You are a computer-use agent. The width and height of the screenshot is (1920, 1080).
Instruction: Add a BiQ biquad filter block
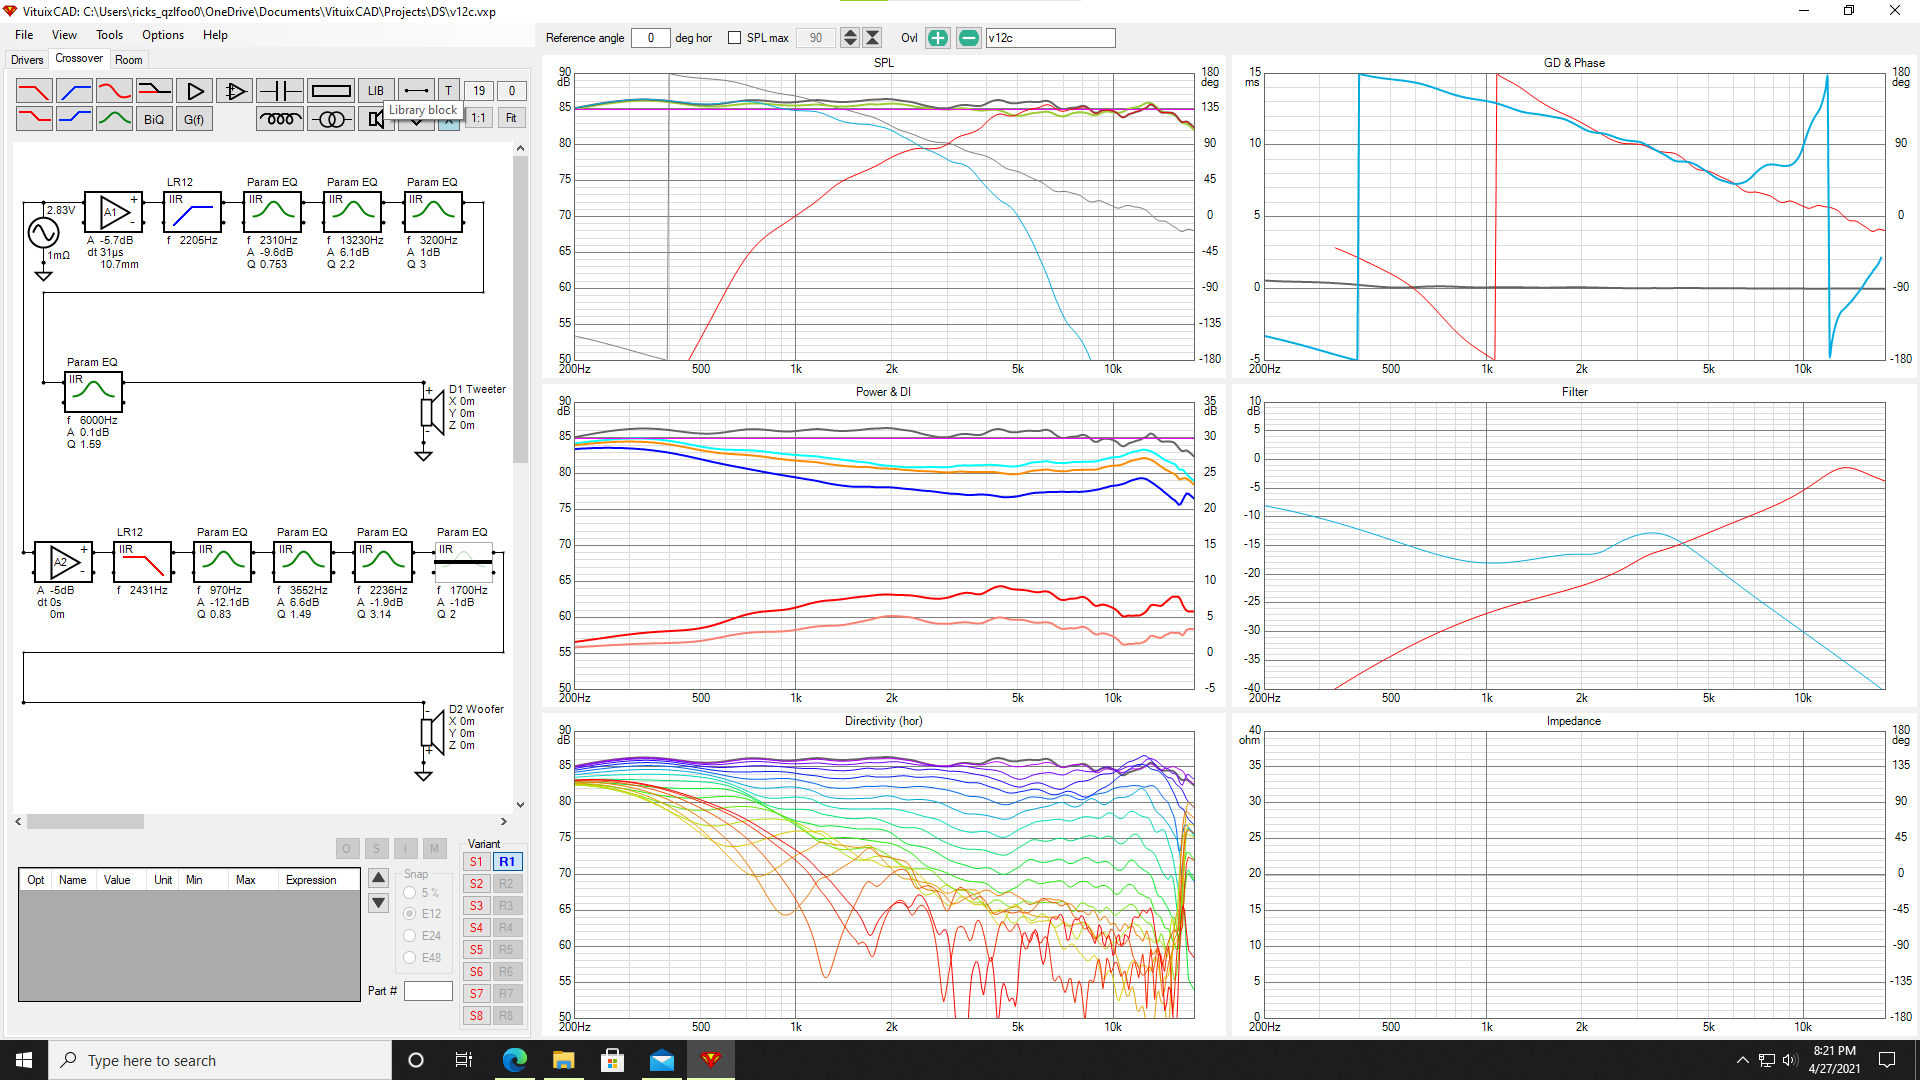tap(154, 119)
